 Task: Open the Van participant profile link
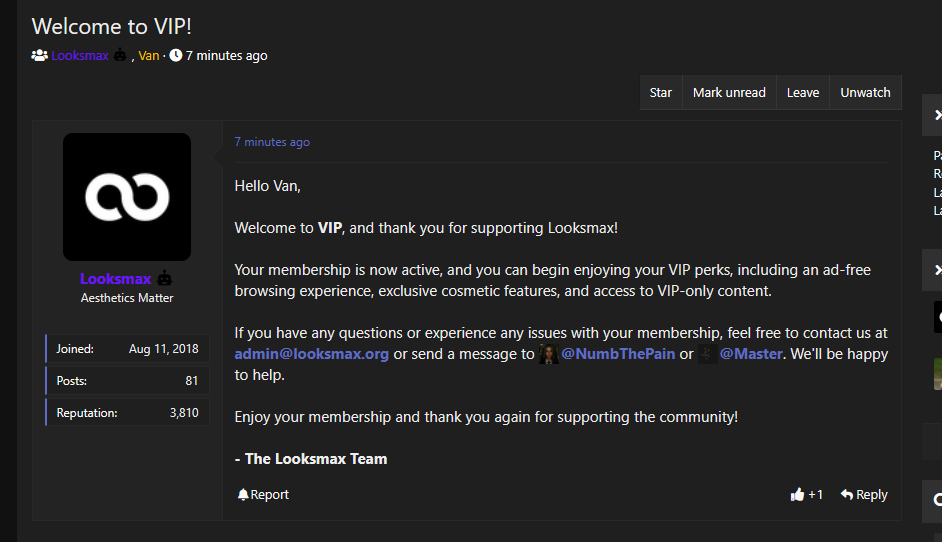148,55
